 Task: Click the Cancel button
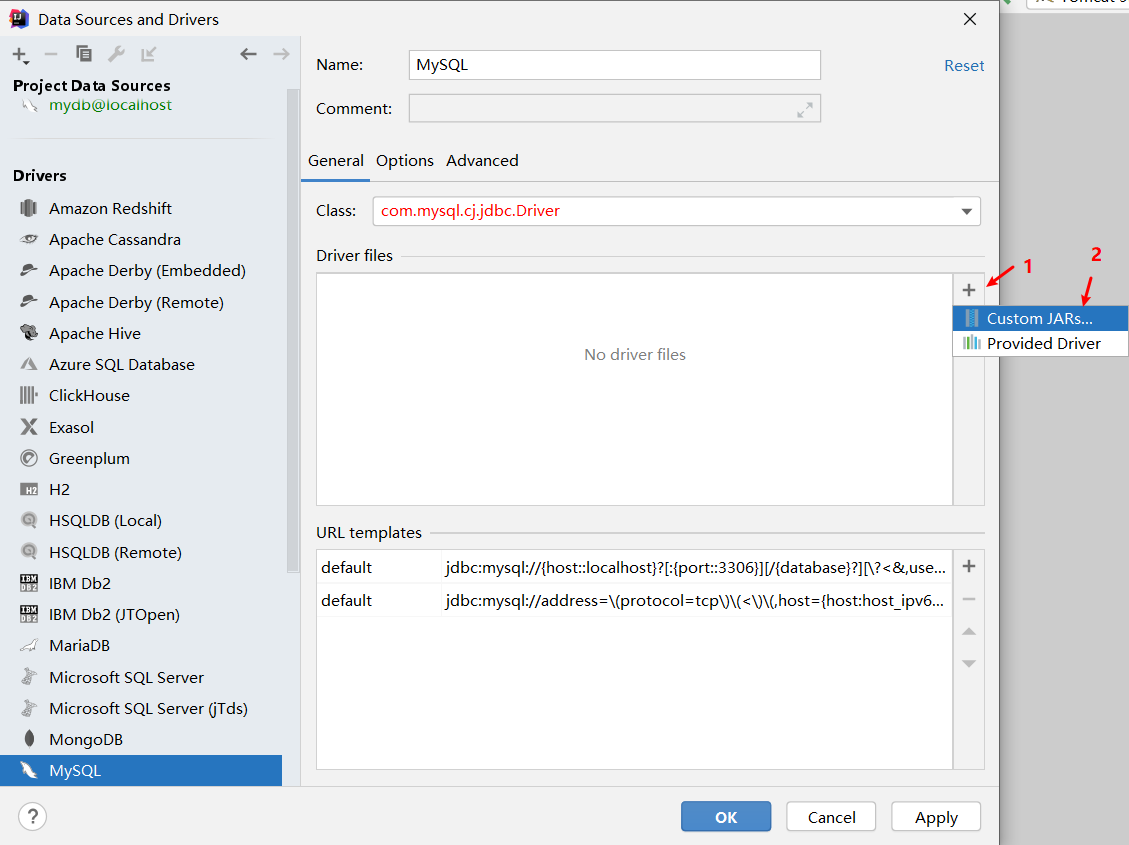click(x=831, y=817)
